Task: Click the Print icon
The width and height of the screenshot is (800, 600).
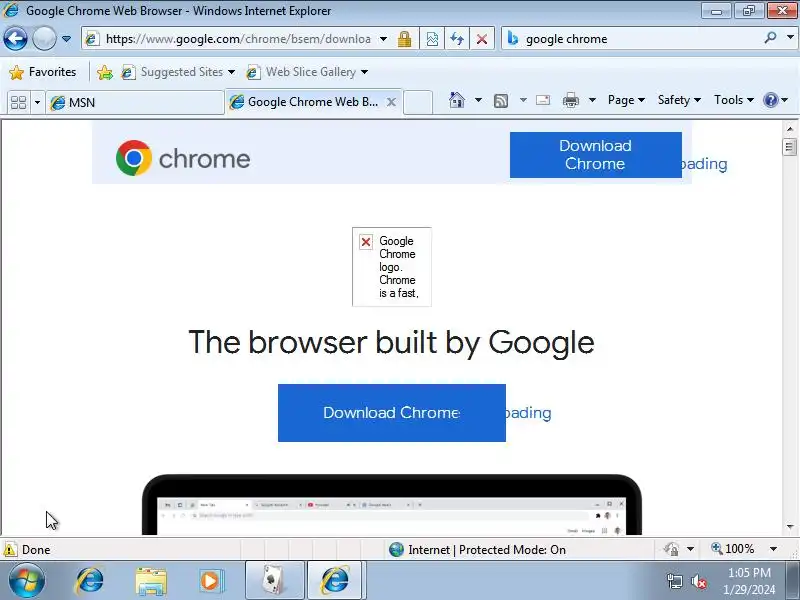Action: pos(571,100)
